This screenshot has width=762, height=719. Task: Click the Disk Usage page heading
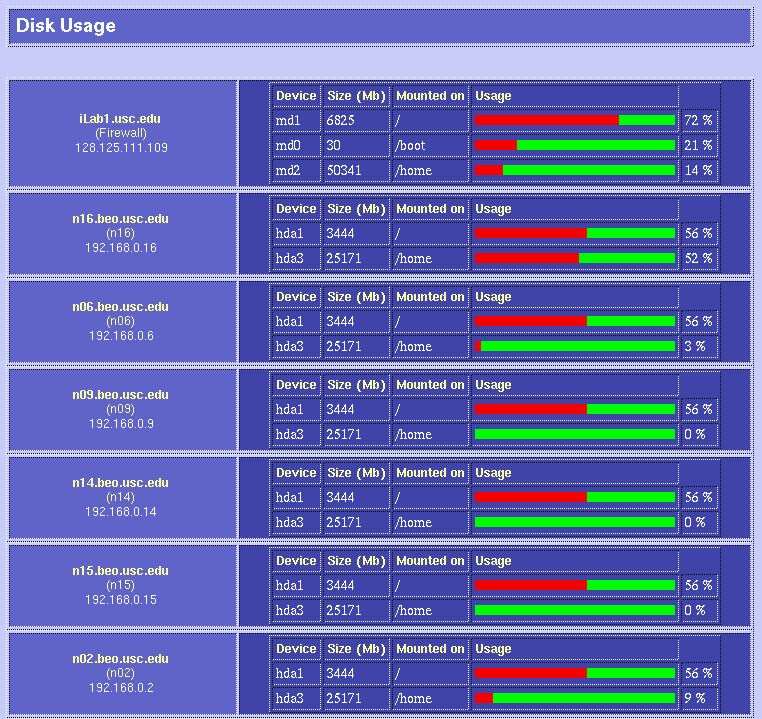coord(66,26)
